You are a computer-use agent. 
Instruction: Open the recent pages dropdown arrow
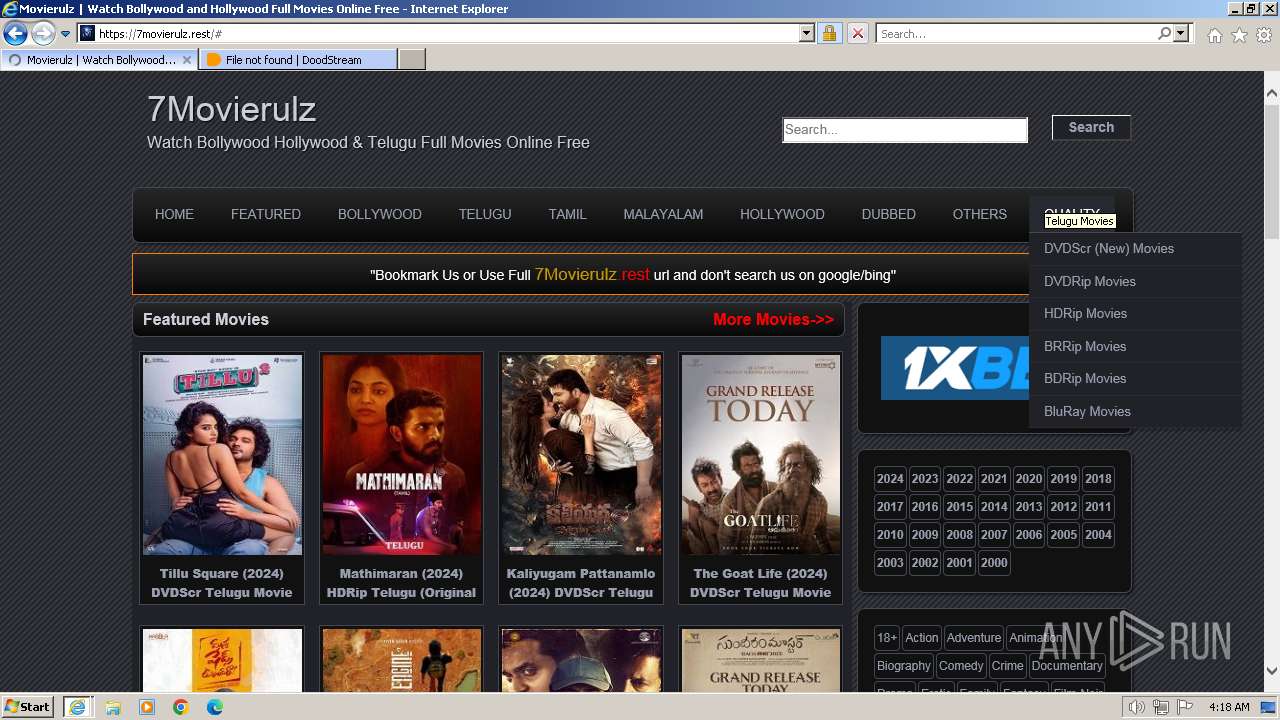pyautogui.click(x=65, y=34)
